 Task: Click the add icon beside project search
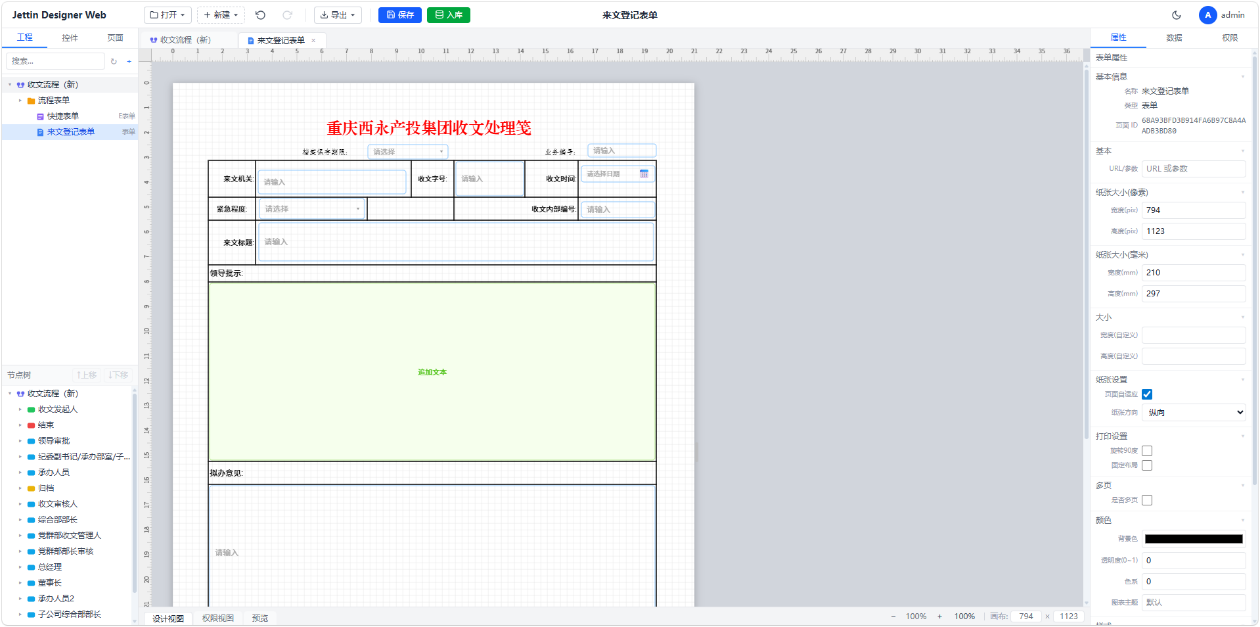[129, 62]
